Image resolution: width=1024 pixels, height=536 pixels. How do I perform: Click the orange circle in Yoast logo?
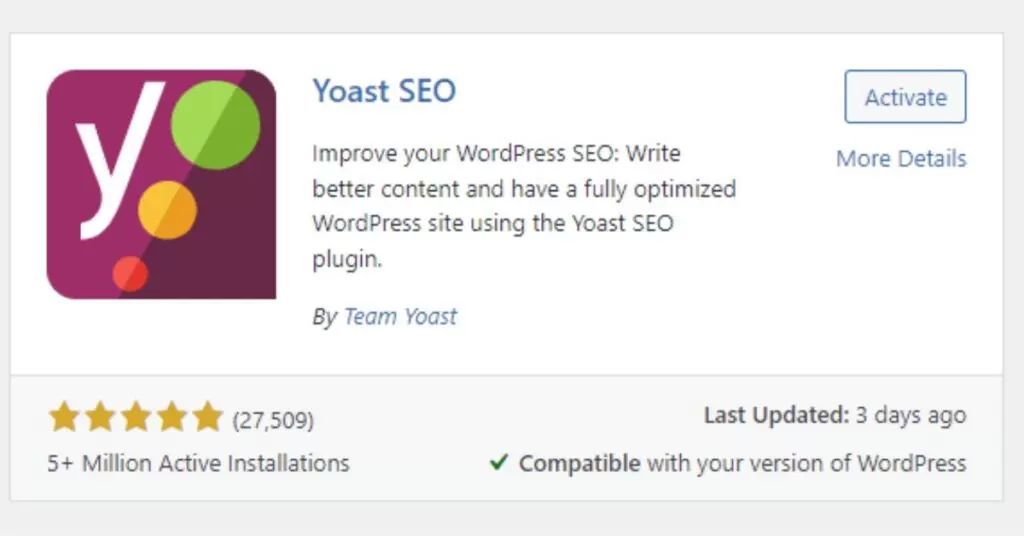tap(167, 210)
